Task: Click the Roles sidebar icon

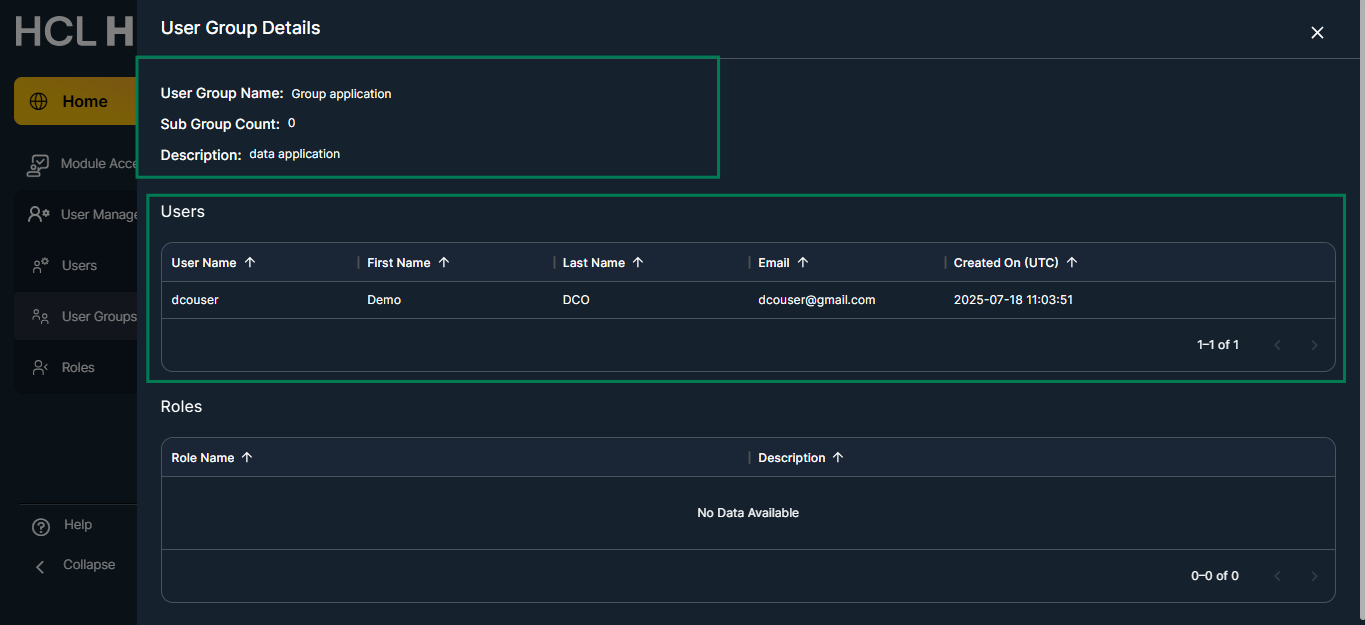Action: [40, 367]
